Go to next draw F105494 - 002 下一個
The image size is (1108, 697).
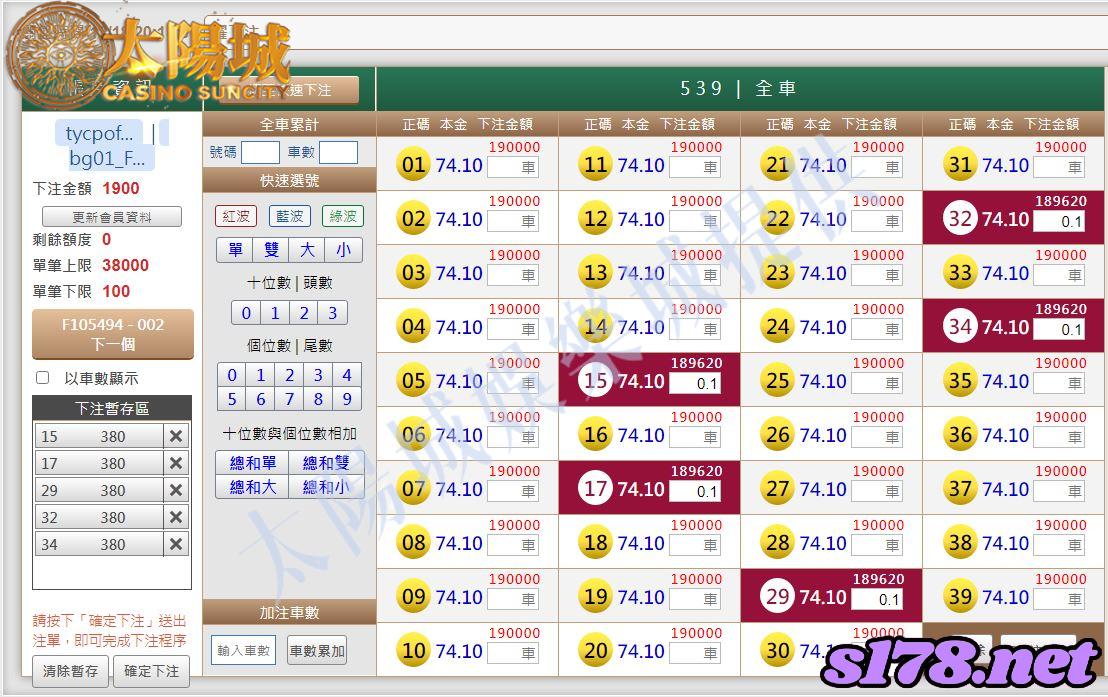[112, 334]
